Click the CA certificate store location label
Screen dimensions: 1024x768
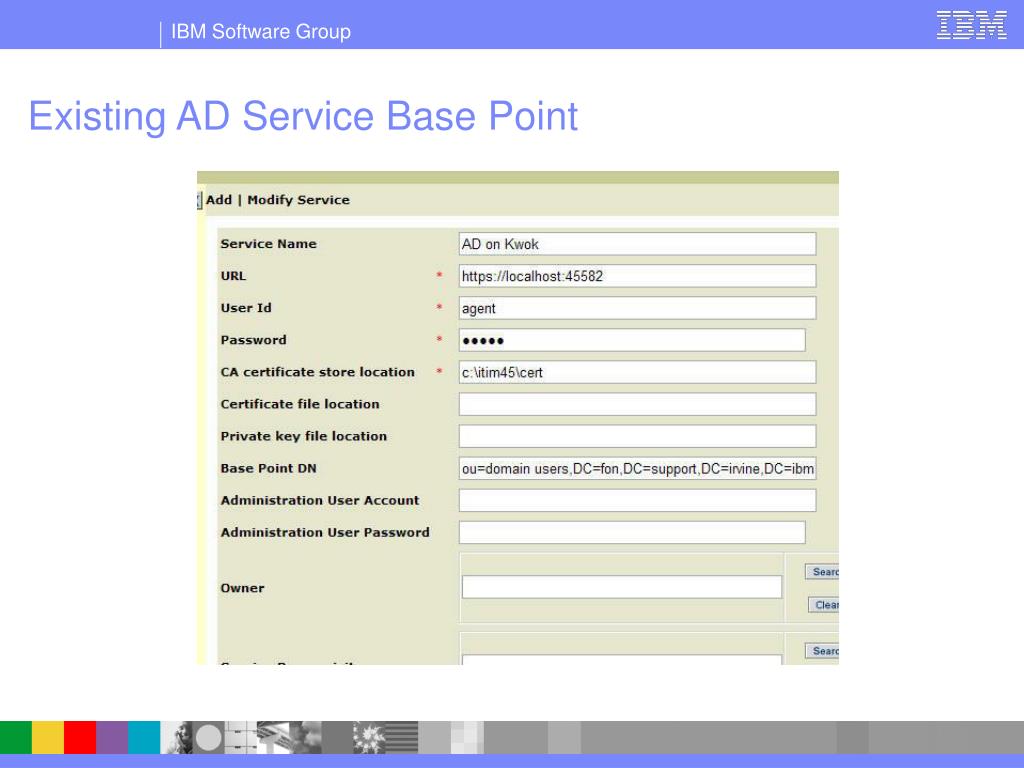pos(317,372)
